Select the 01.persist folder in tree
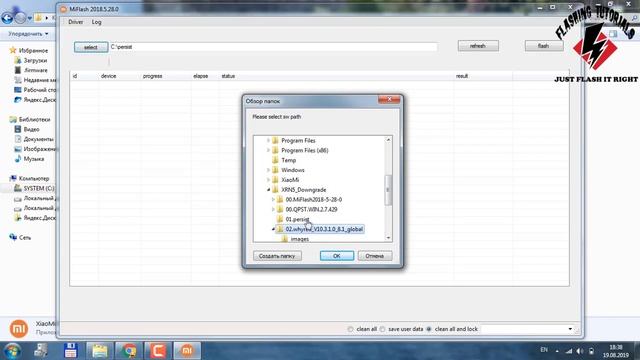The height and width of the screenshot is (360, 640). click(298, 219)
